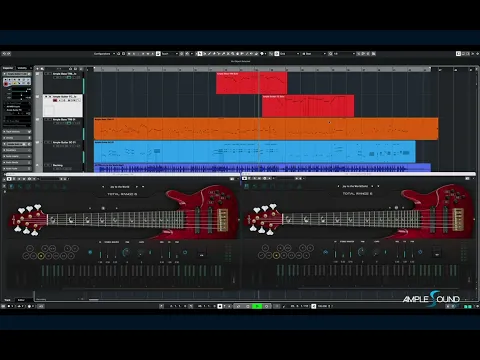The image size is (480, 360).
Task: Toggle the Cycle button in transport
Action: point(238,306)
